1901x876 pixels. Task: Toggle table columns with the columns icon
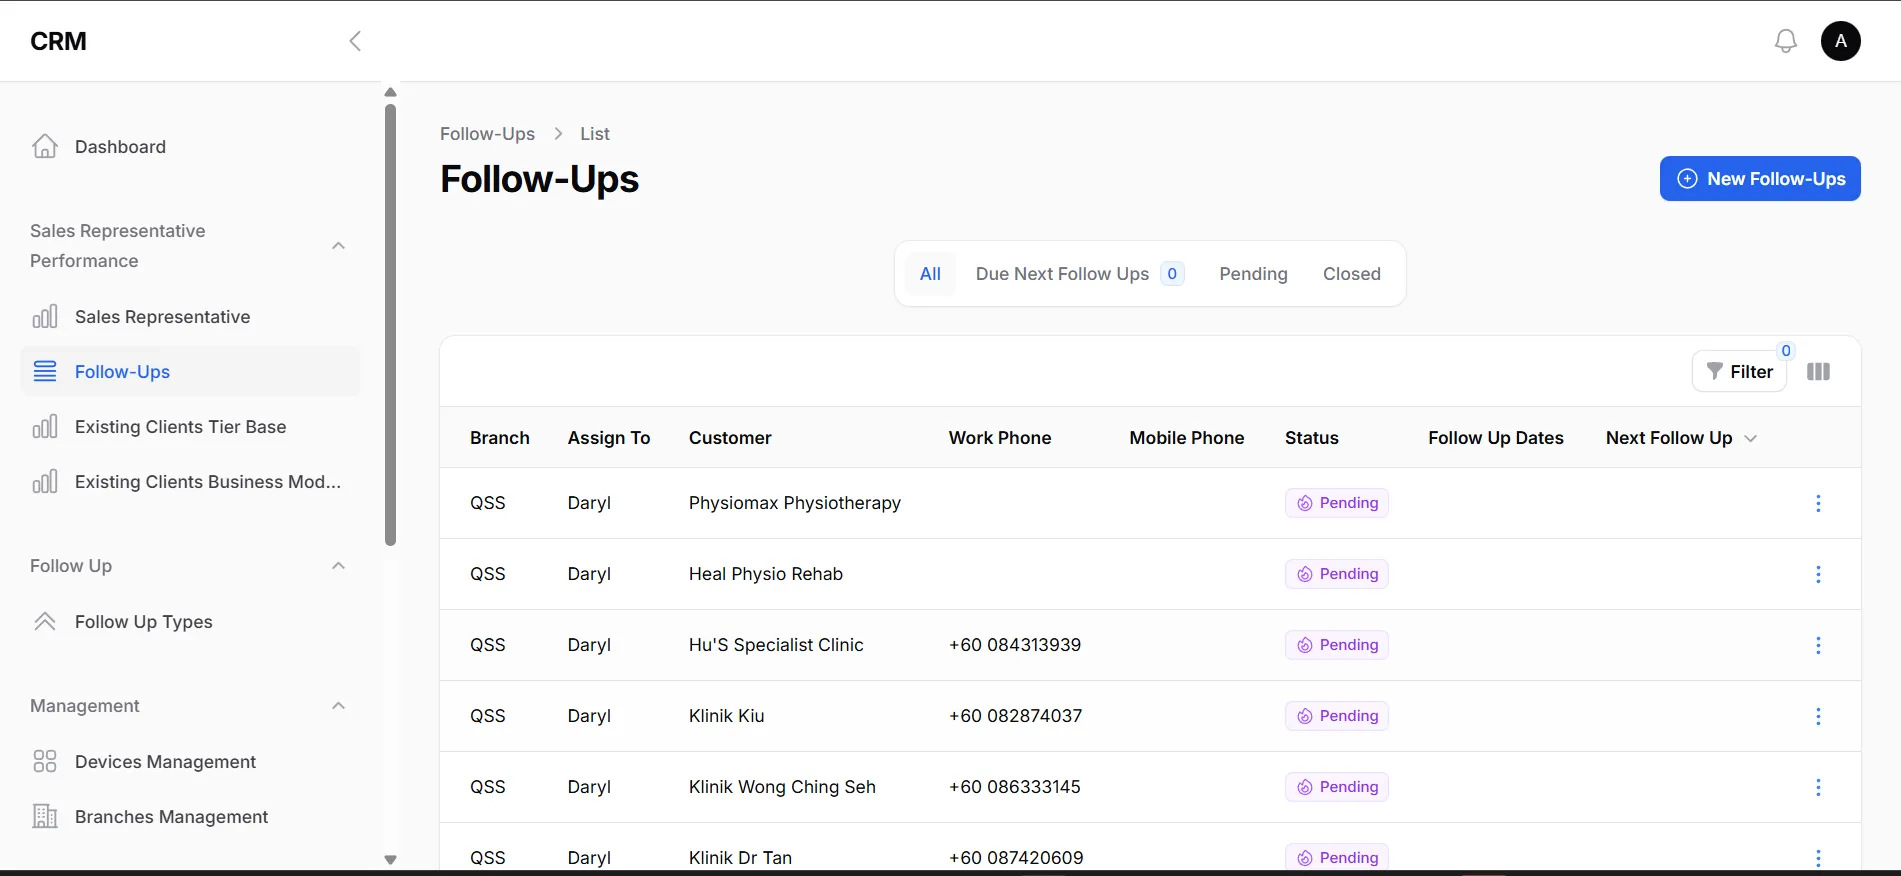[1819, 372]
